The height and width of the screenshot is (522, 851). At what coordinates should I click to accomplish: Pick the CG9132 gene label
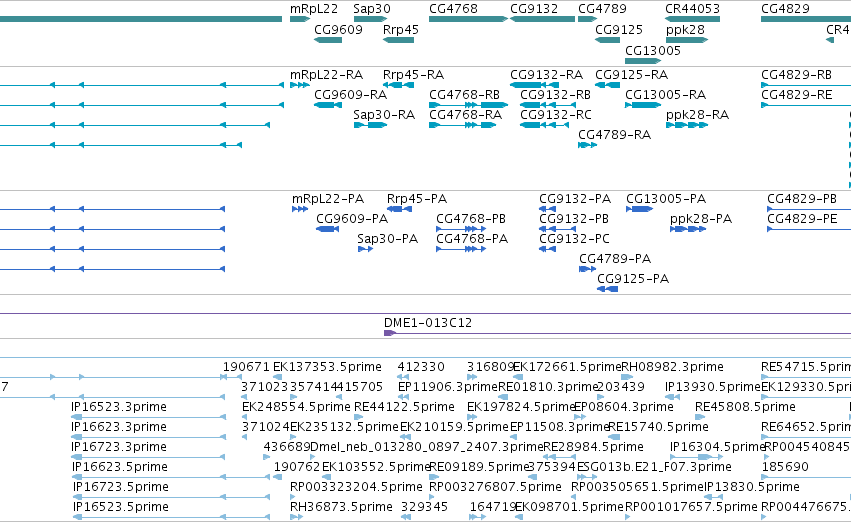(534, 9)
